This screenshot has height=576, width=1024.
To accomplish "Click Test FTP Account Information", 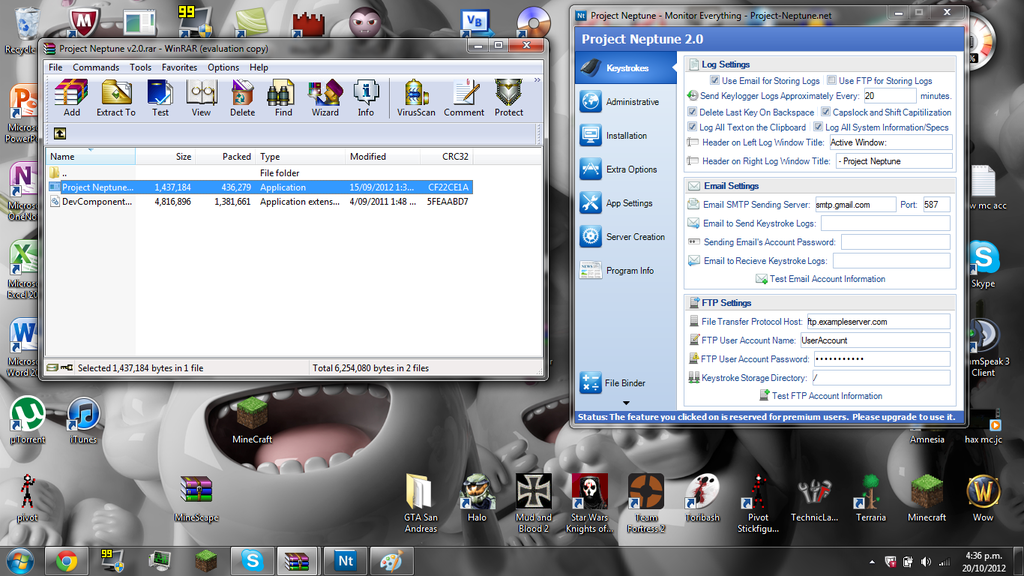I will 826,396.
